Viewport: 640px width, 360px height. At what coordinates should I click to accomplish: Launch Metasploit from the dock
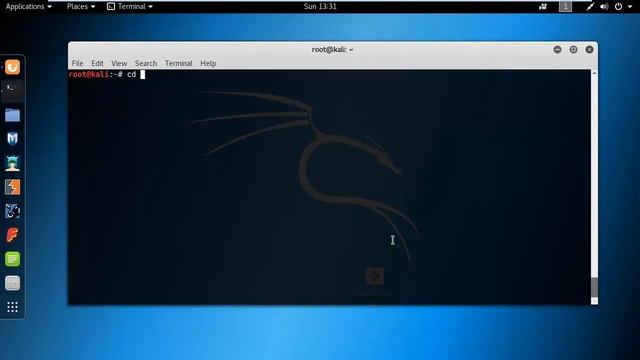point(12,139)
